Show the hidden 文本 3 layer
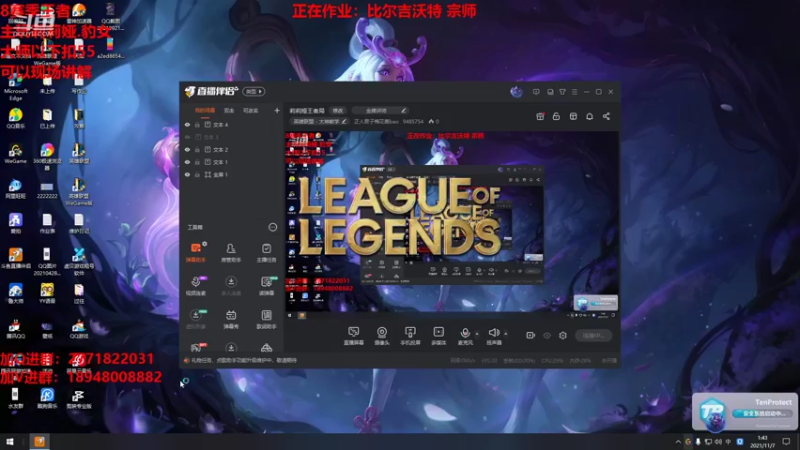 [187, 137]
